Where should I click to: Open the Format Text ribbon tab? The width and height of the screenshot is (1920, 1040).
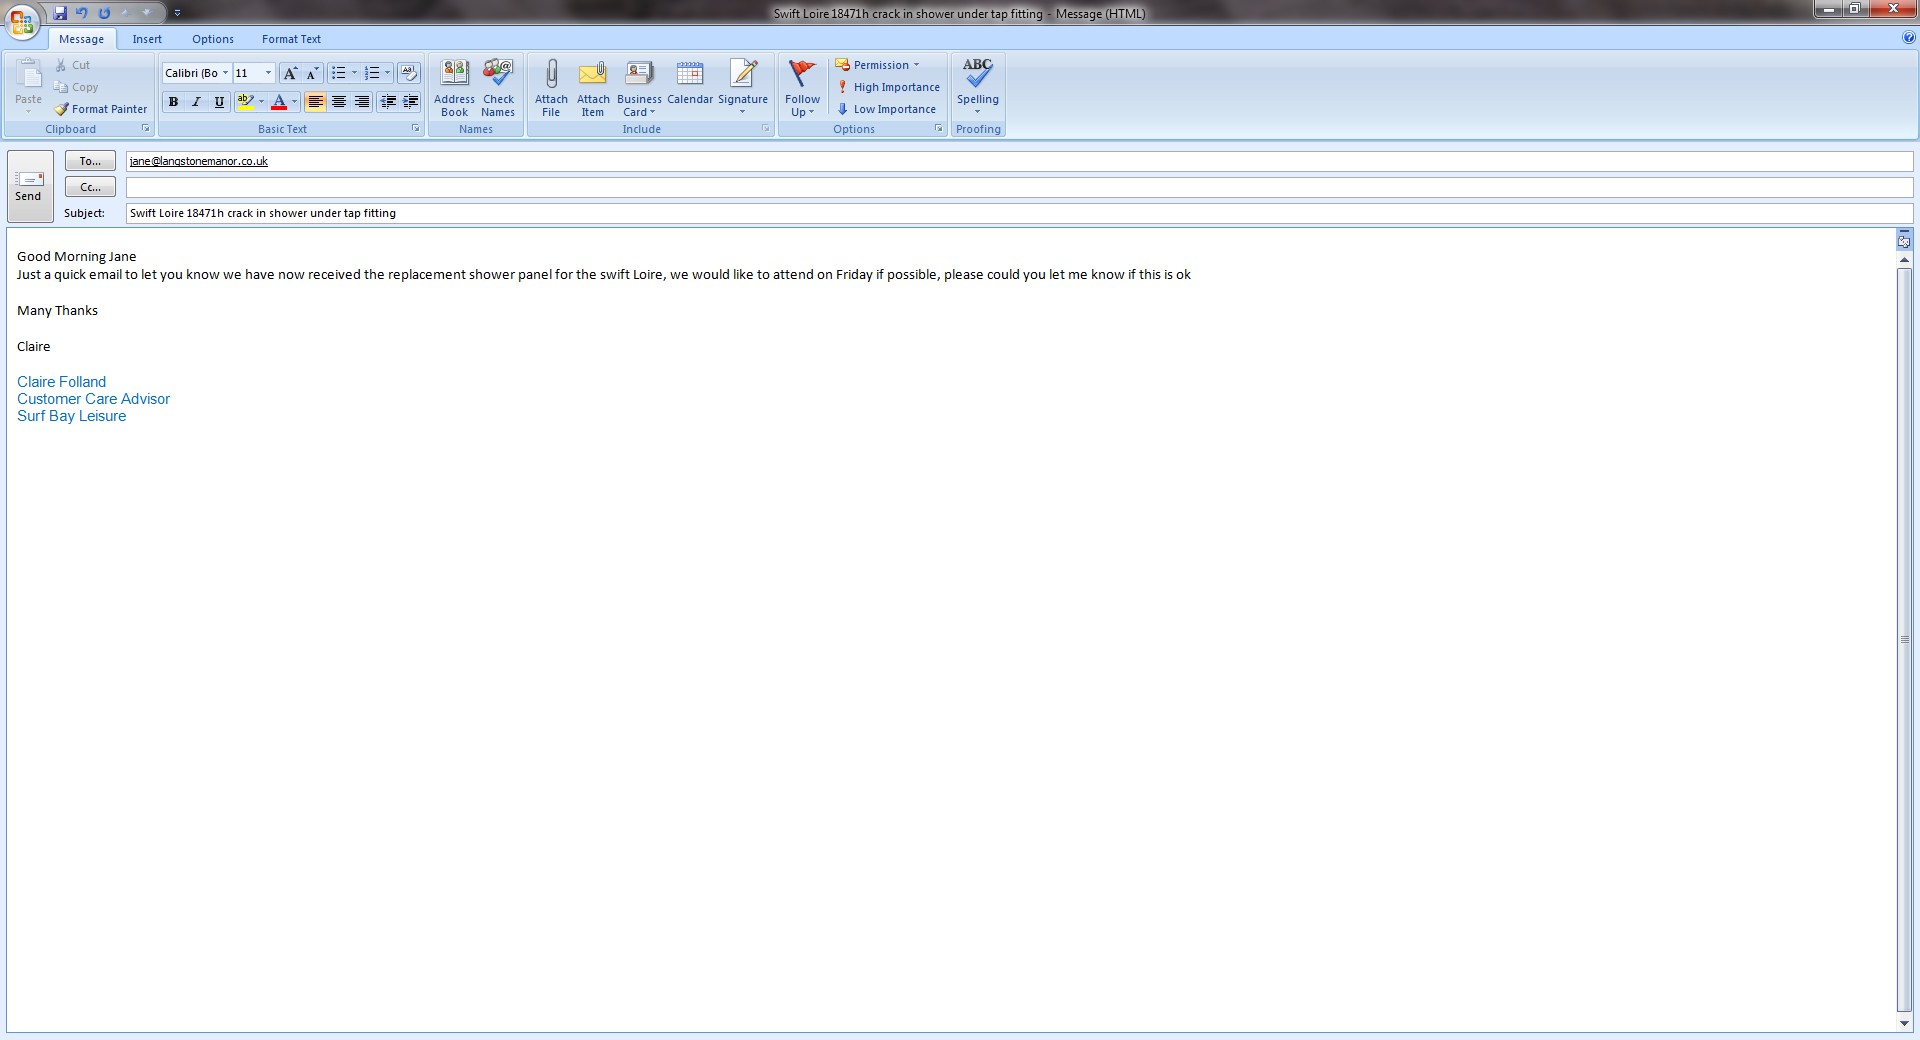[x=291, y=39]
